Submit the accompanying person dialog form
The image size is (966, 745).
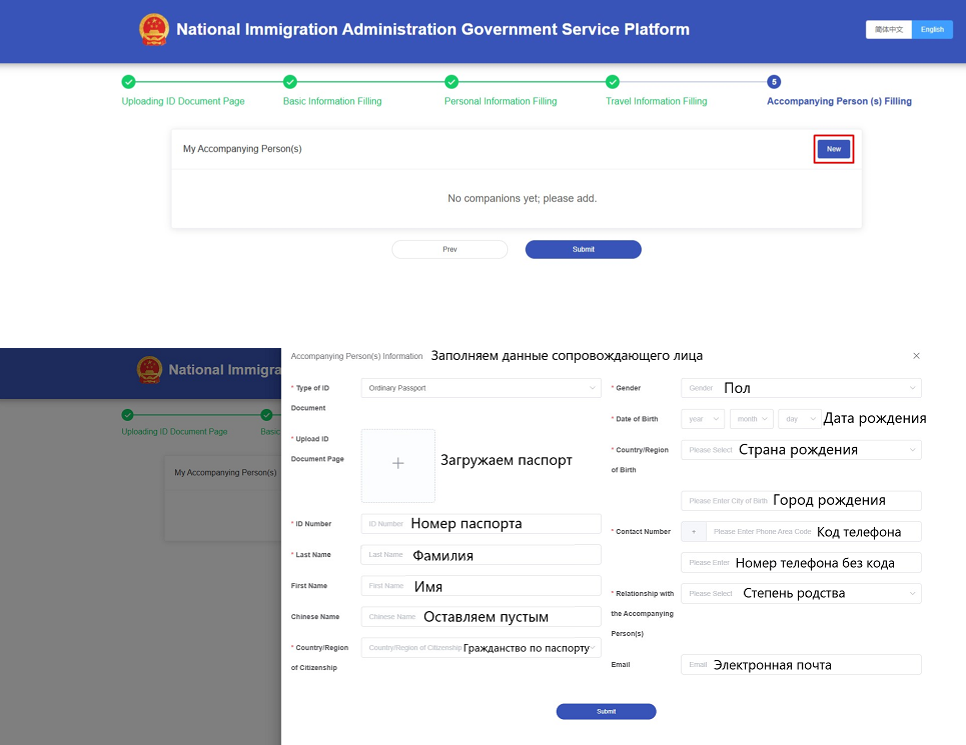606,711
